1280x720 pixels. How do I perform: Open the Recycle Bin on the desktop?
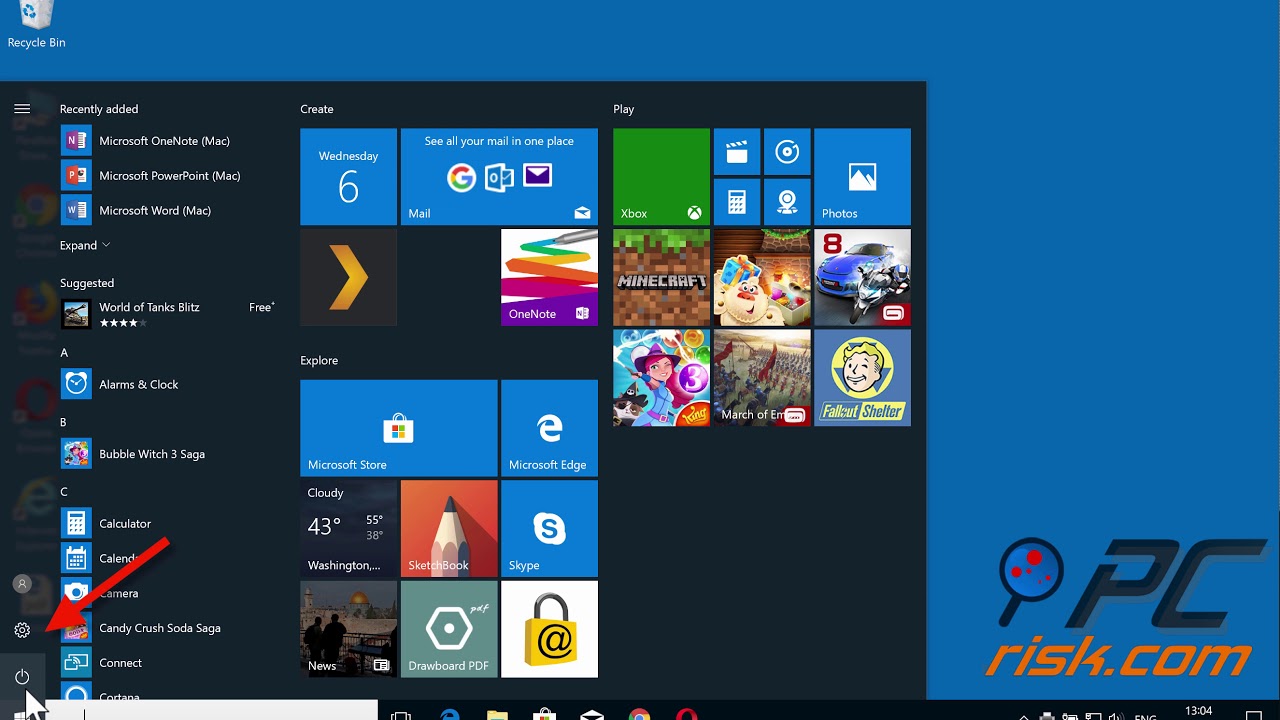36,25
